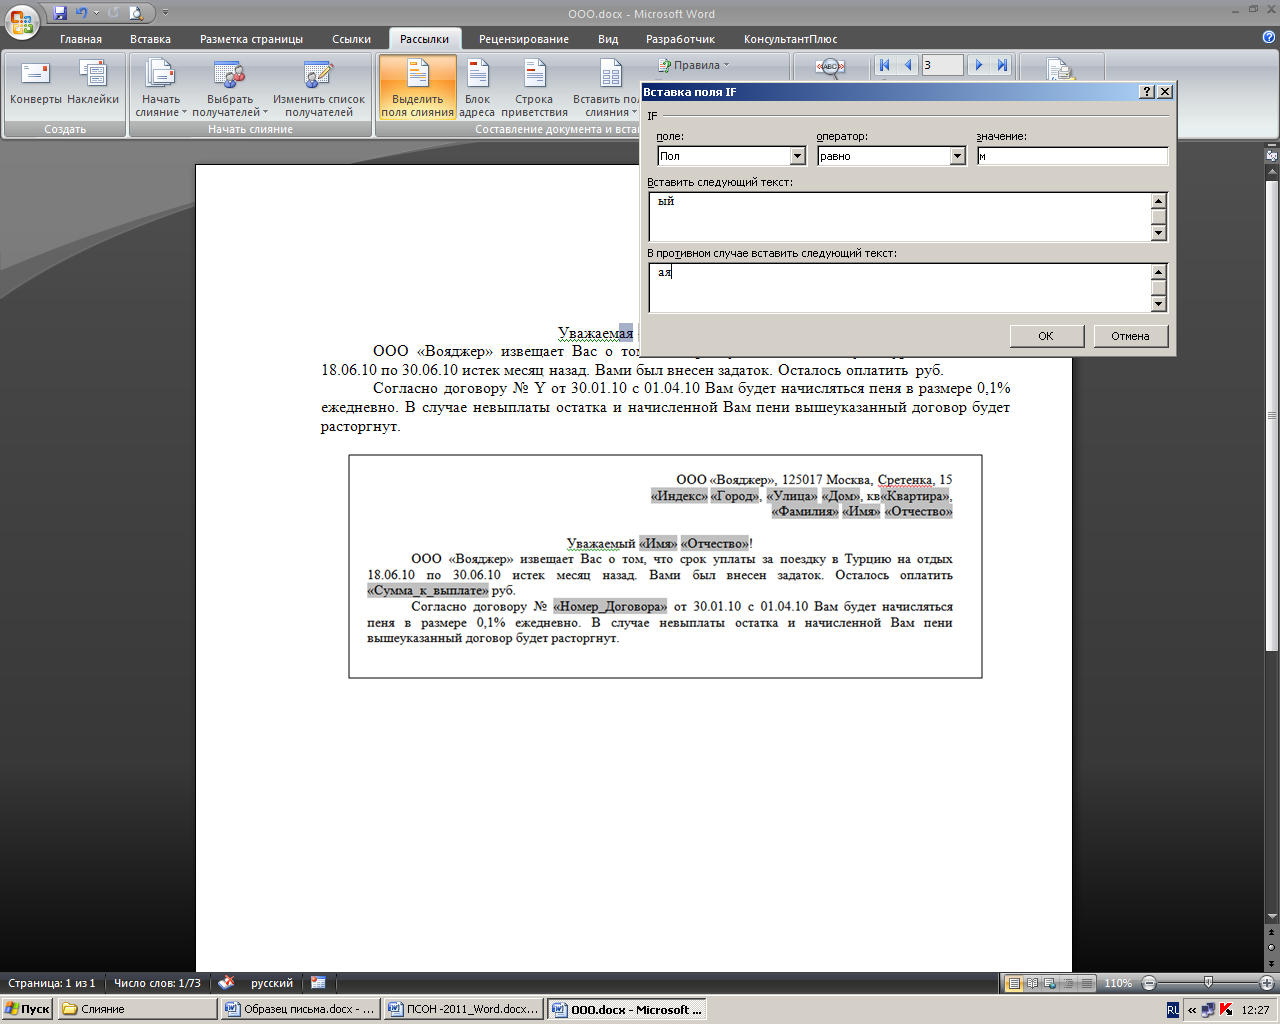Go to next merge record
Screen dimensions: 1280x1024
click(x=979, y=65)
